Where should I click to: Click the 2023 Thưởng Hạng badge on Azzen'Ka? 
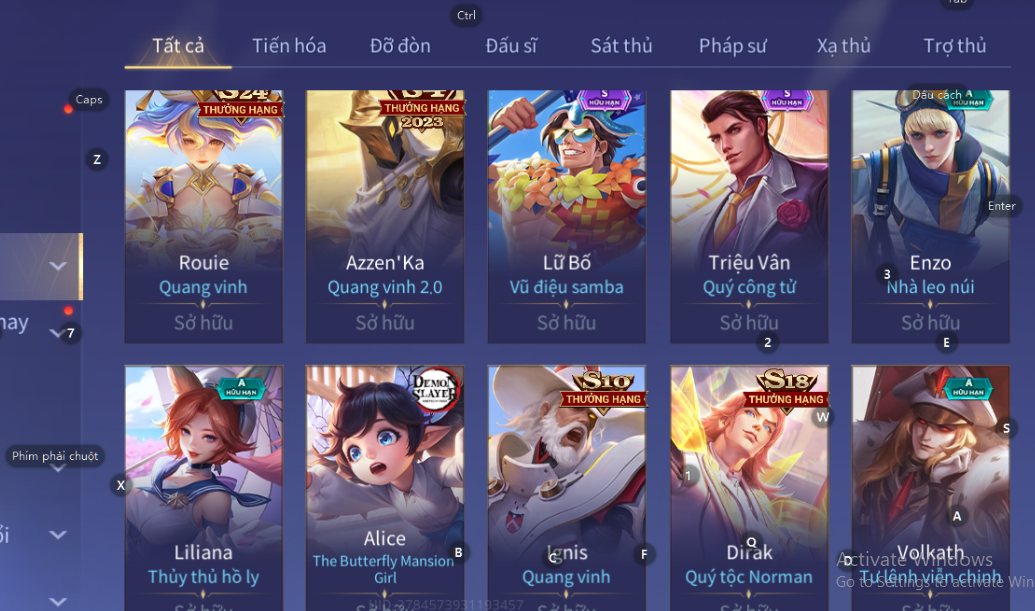[x=422, y=110]
